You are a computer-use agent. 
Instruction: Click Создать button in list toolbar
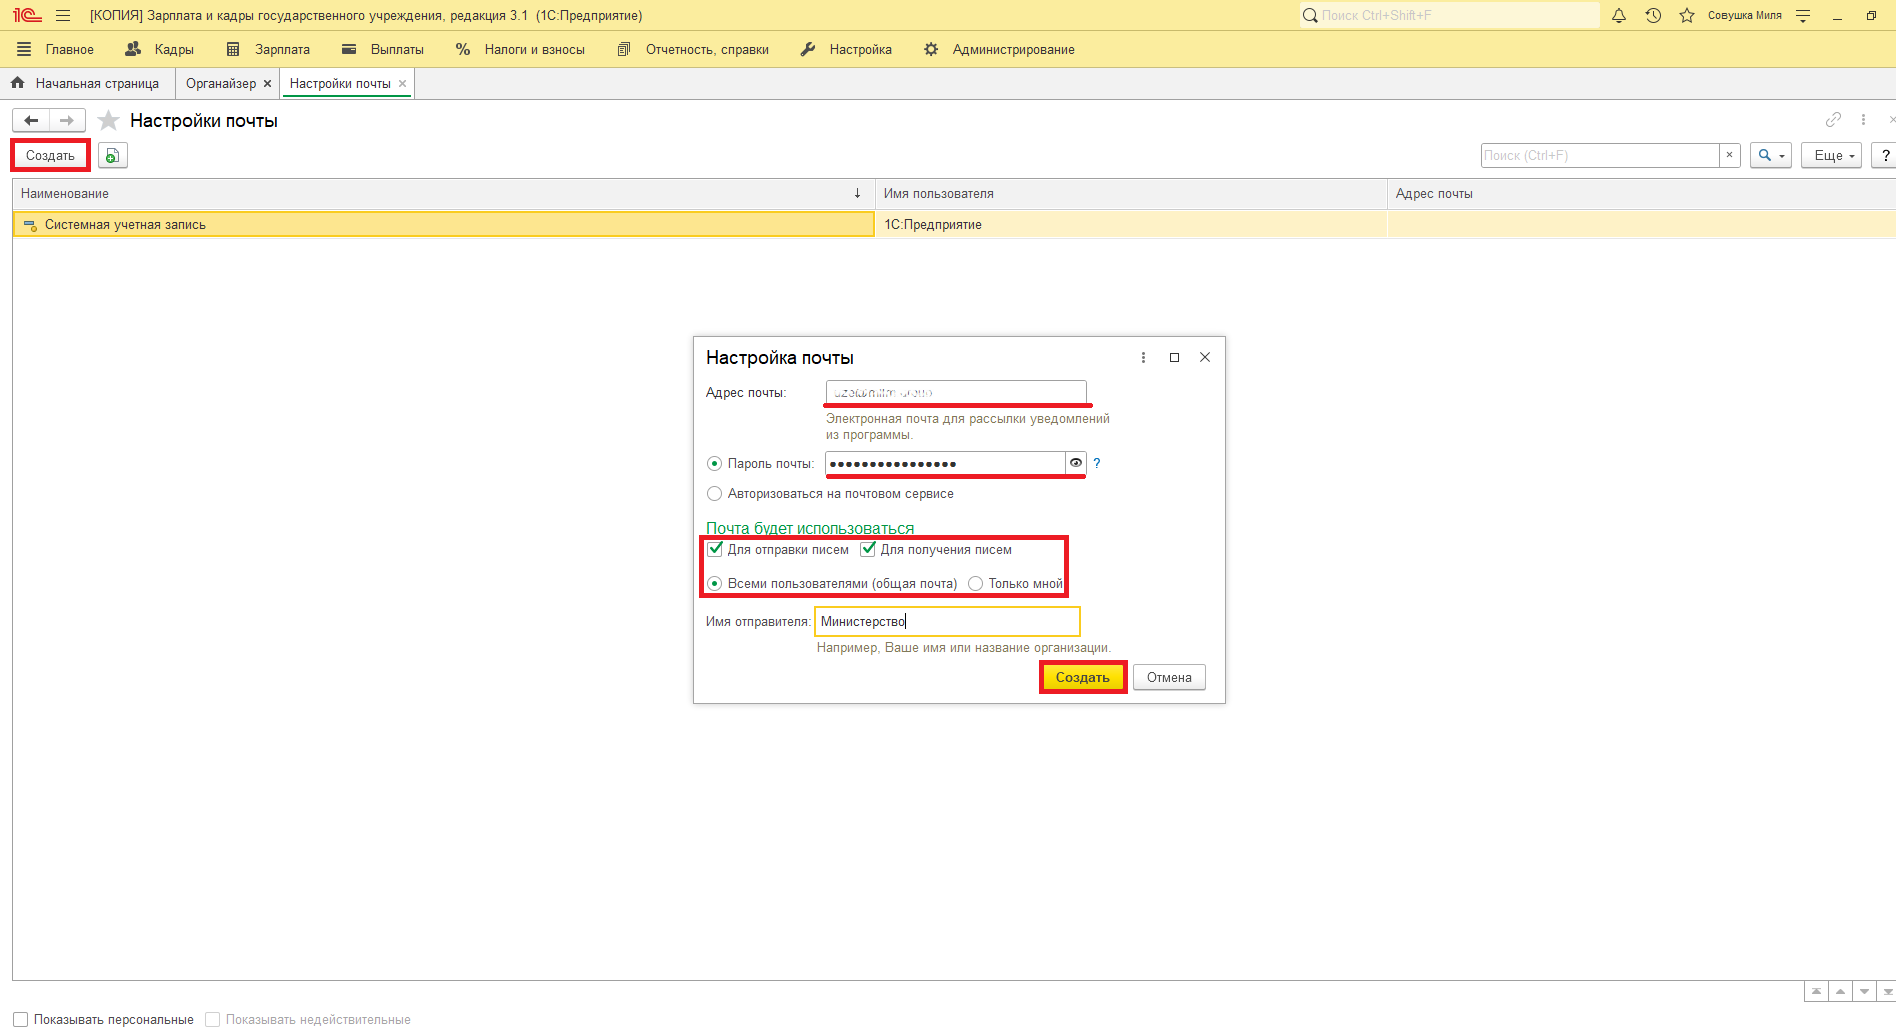(x=50, y=155)
